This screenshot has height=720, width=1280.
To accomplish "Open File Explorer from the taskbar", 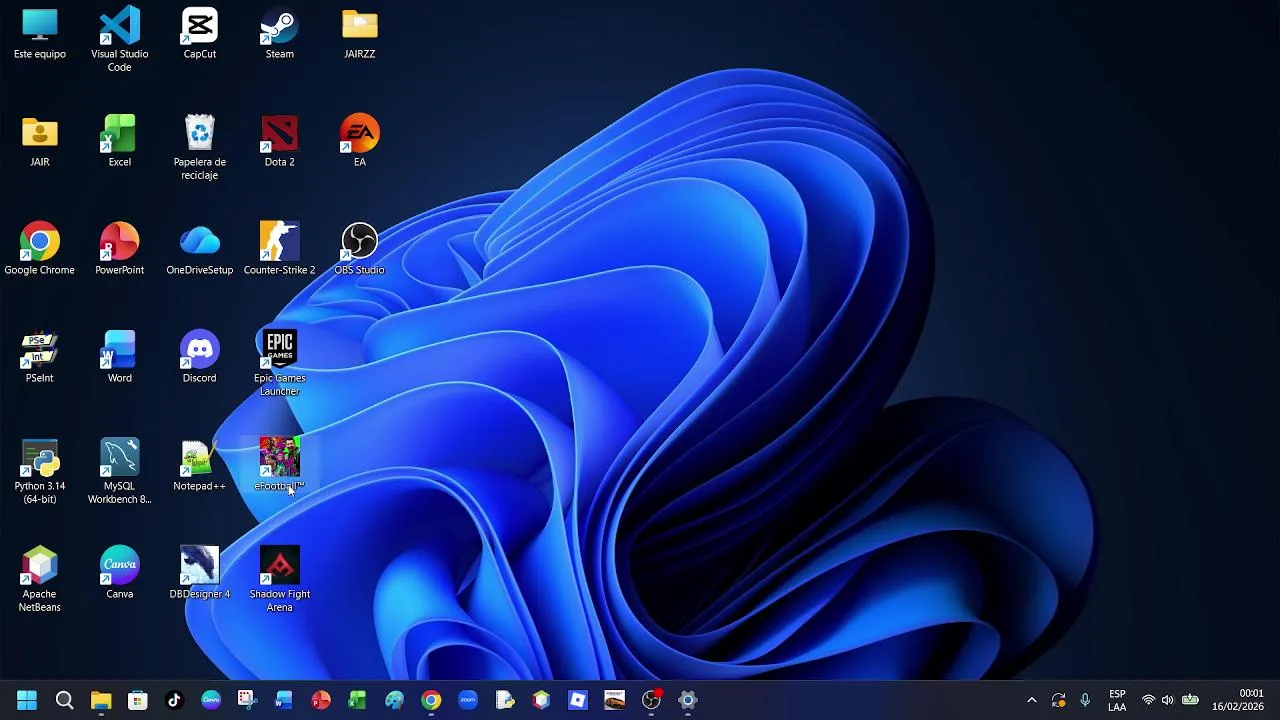I will [x=101, y=700].
